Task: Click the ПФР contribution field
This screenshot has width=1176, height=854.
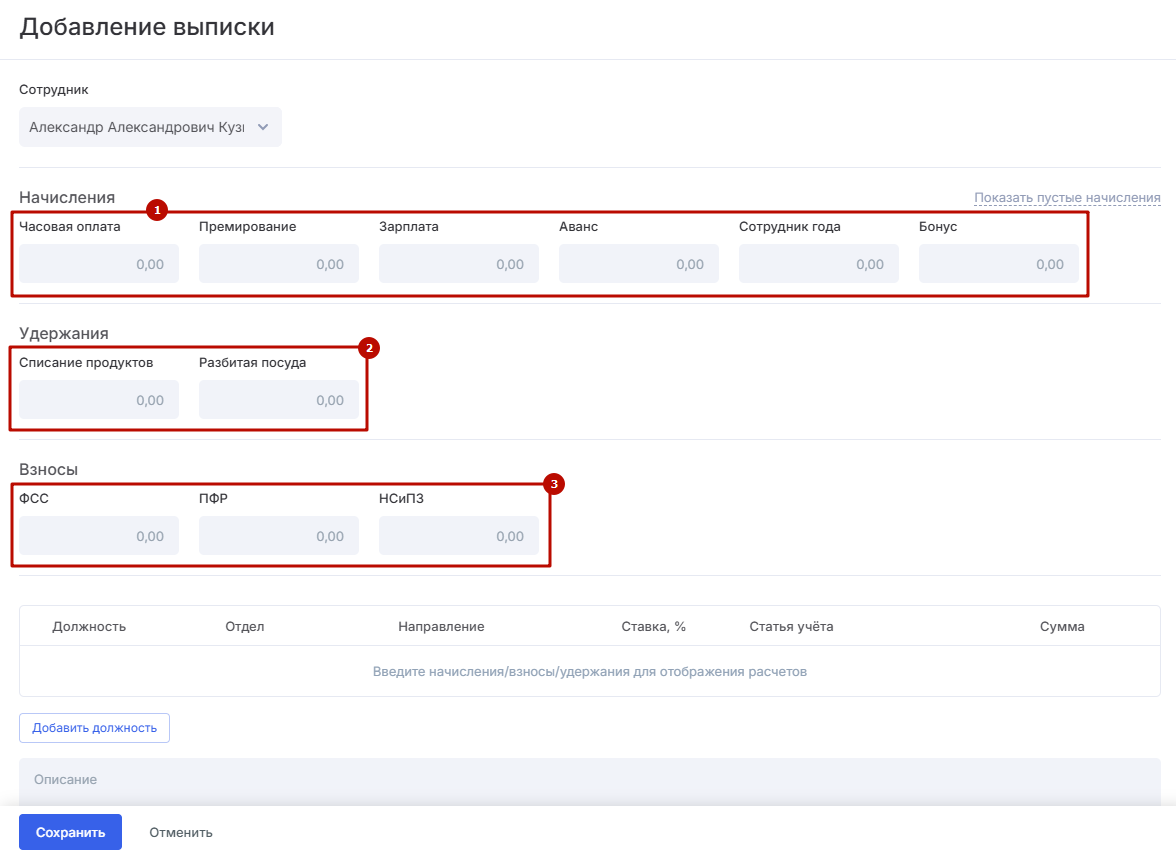Action: click(x=279, y=536)
